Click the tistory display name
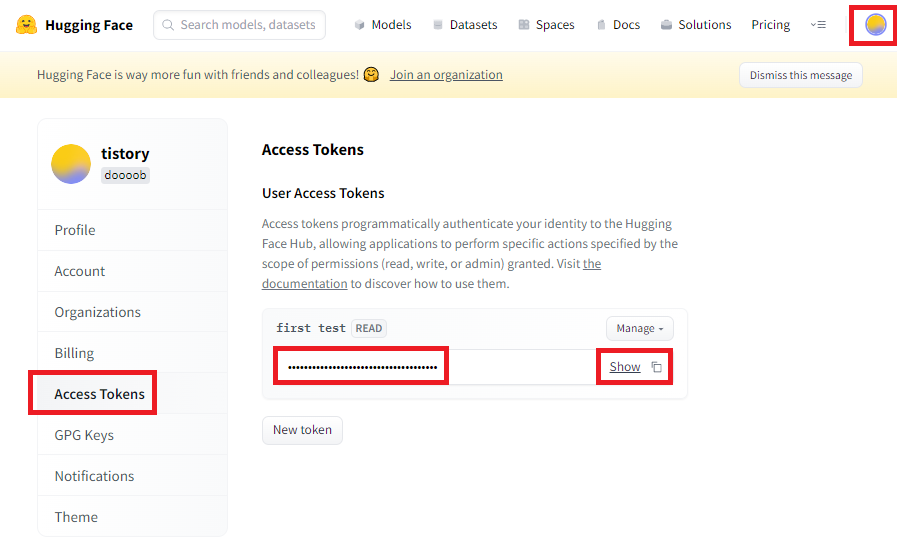This screenshot has height=550, width=897. pos(125,153)
